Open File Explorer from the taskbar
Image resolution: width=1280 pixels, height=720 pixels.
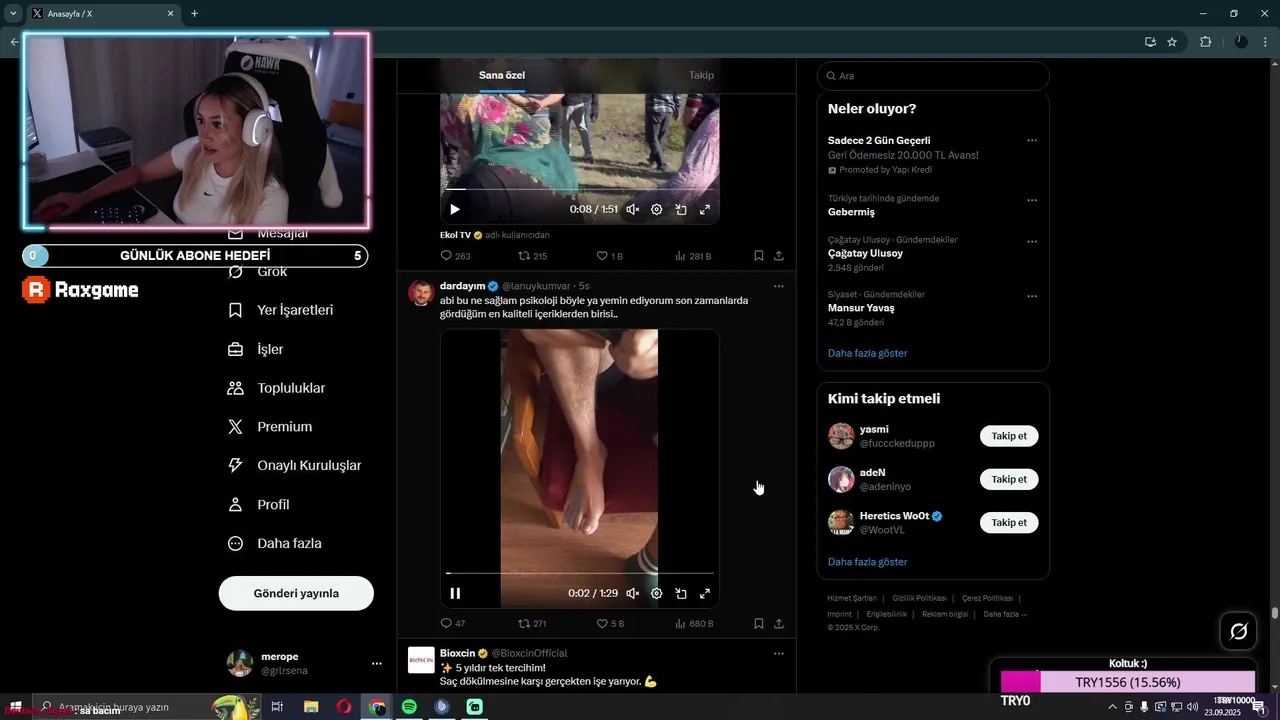[x=311, y=707]
